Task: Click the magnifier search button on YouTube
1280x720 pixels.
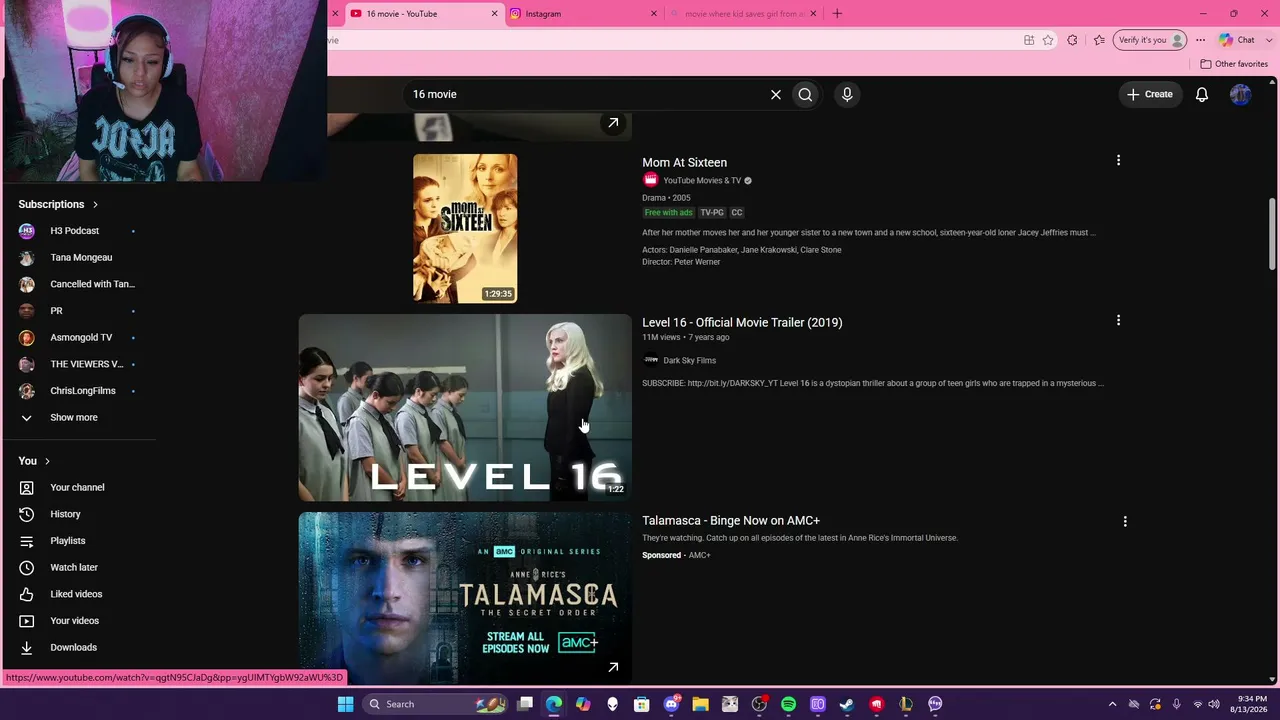Action: click(x=805, y=94)
